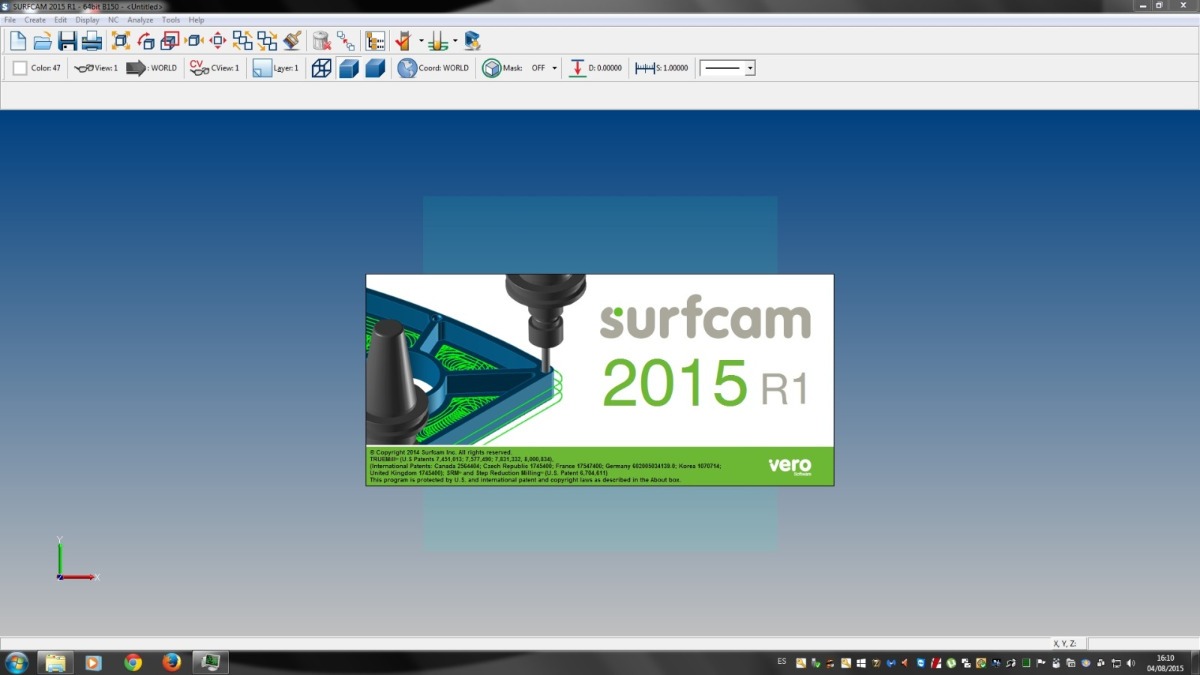Click the verify toolpath checkmark icon

[x=404, y=41]
